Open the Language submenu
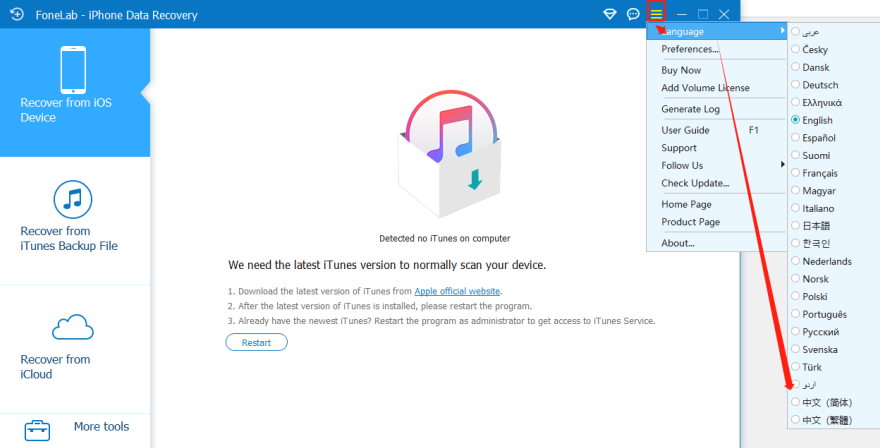Viewport: 880px width, 448px height. (717, 31)
